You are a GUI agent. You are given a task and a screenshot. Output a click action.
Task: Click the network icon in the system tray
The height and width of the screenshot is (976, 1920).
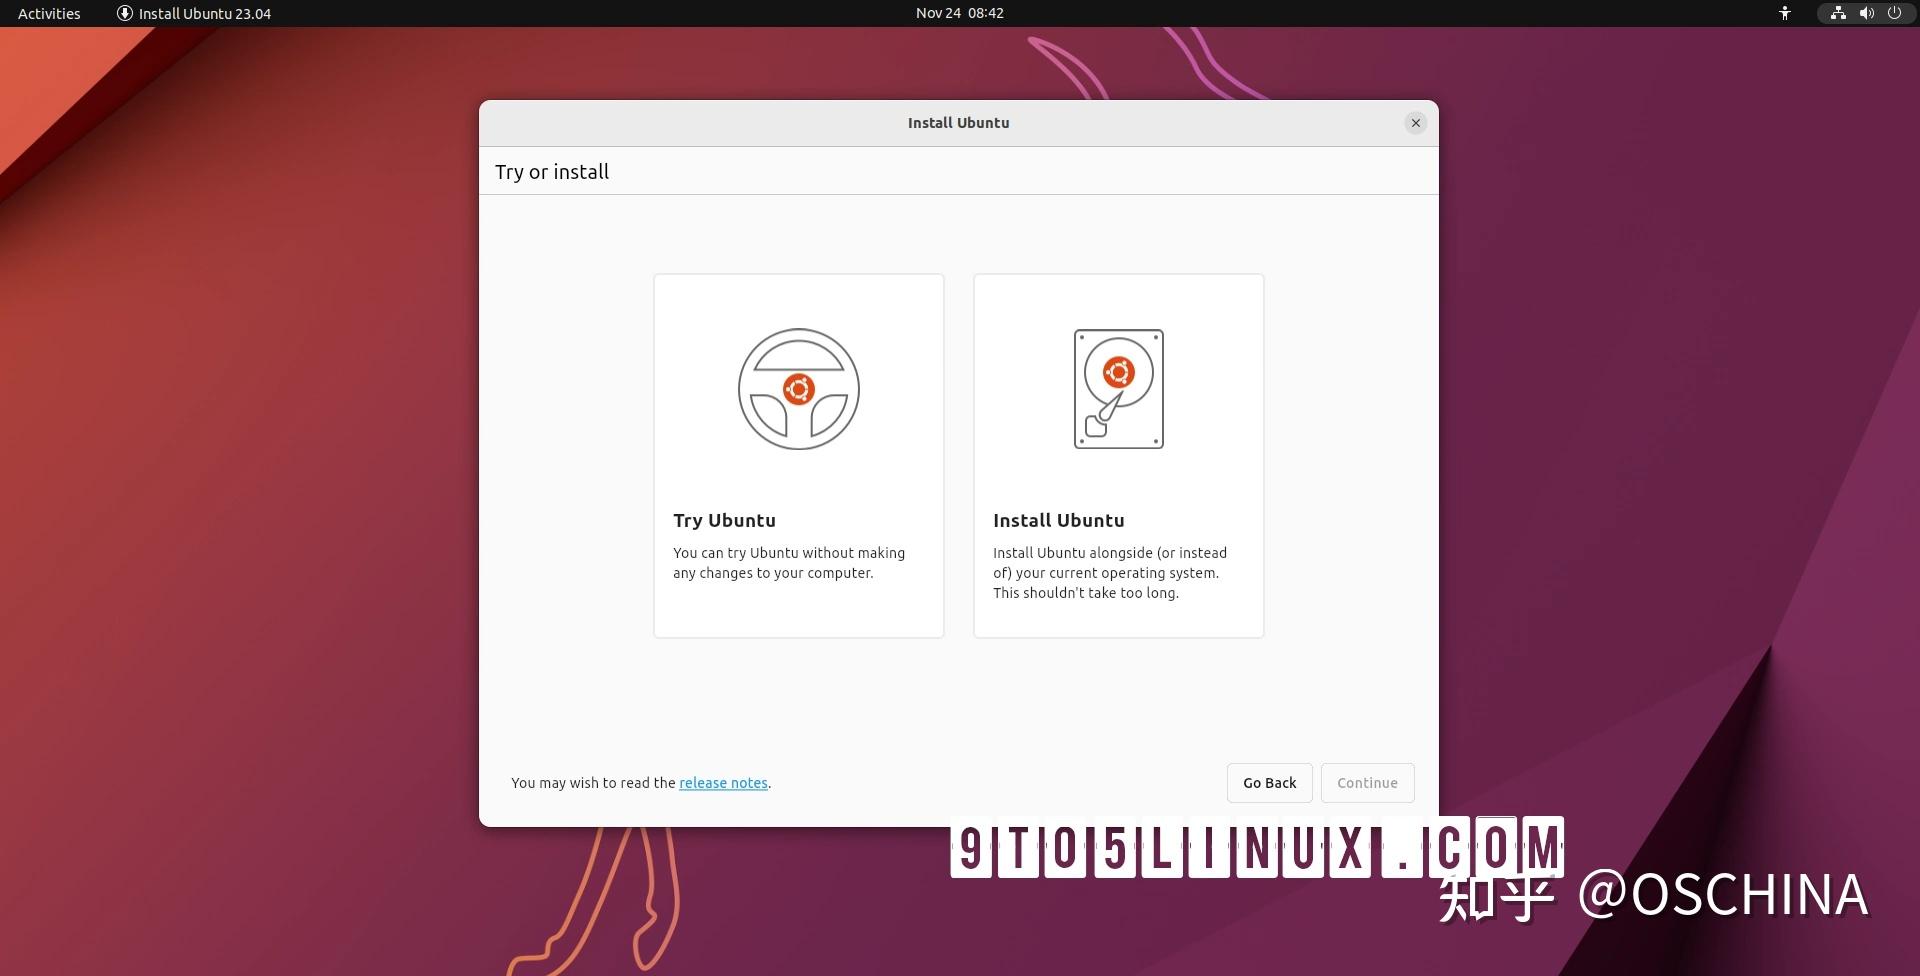click(1837, 13)
